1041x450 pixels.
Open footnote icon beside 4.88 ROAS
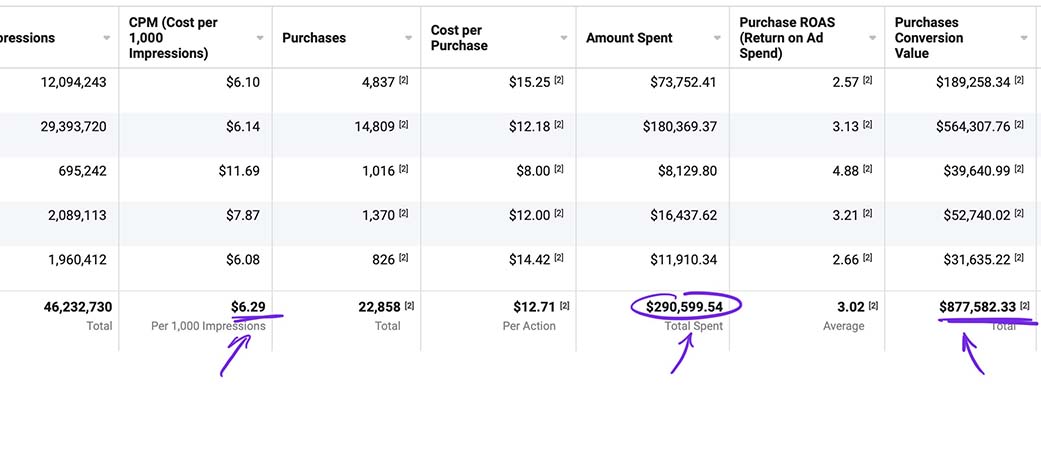[x=868, y=170]
